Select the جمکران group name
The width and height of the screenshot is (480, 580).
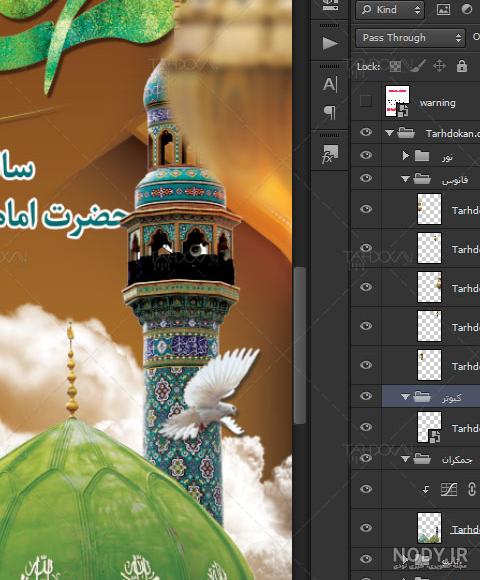click(x=457, y=460)
